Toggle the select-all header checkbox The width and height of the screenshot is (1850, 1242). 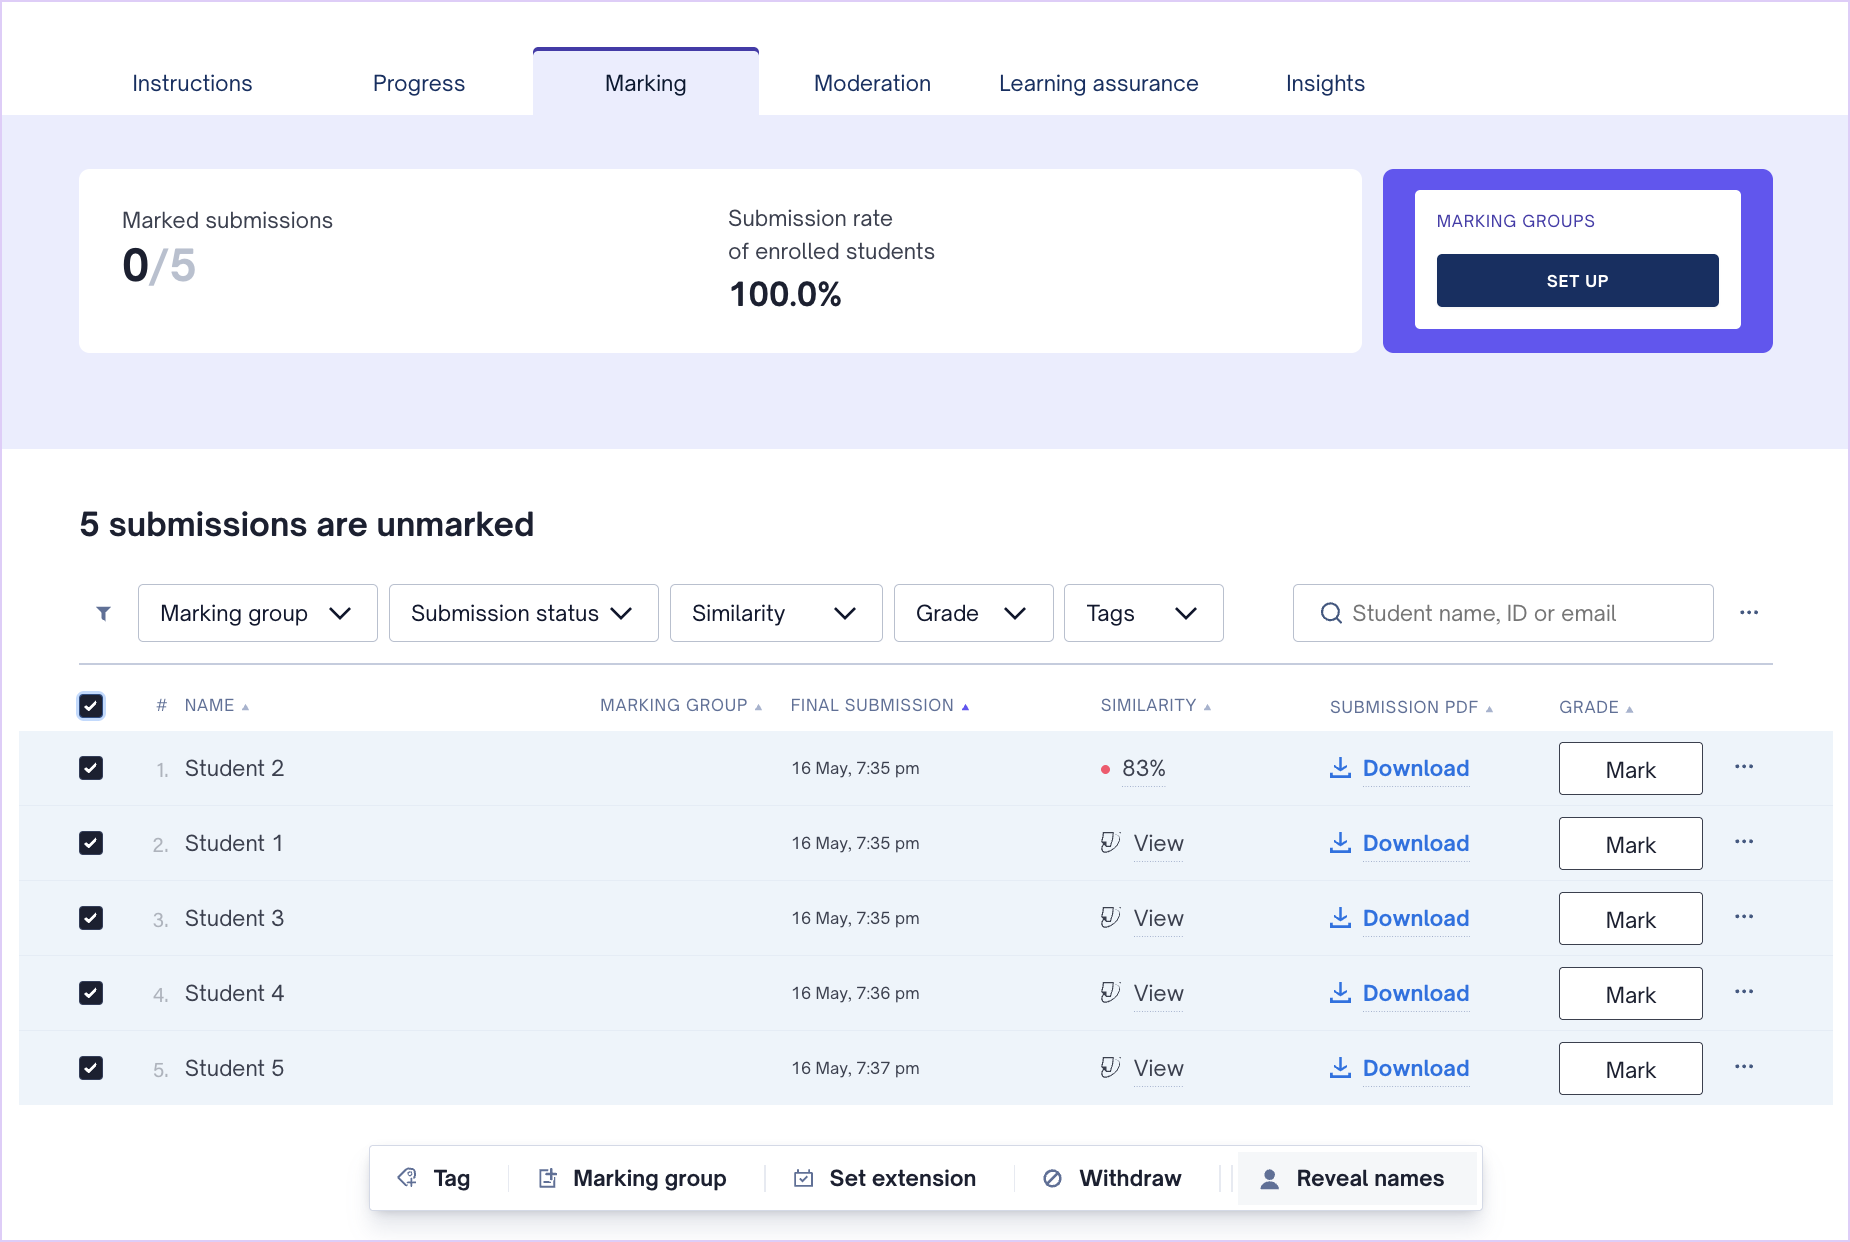pos(91,706)
